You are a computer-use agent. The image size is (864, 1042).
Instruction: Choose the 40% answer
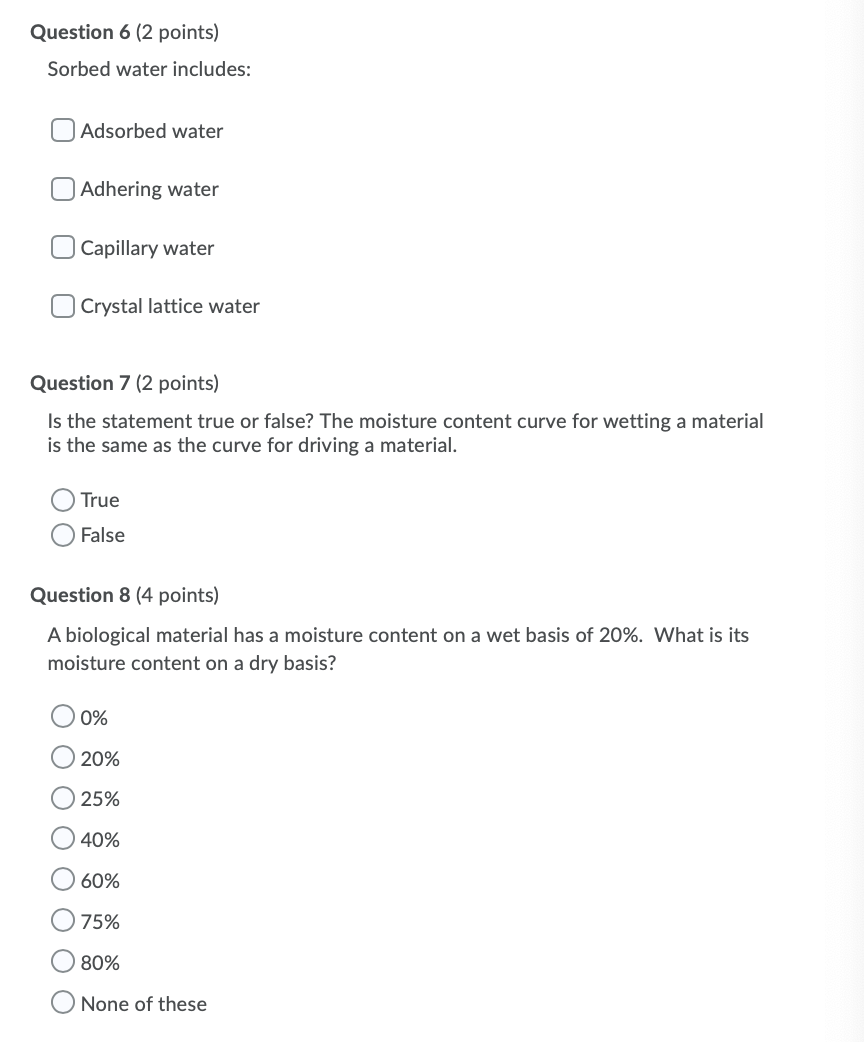(62, 839)
